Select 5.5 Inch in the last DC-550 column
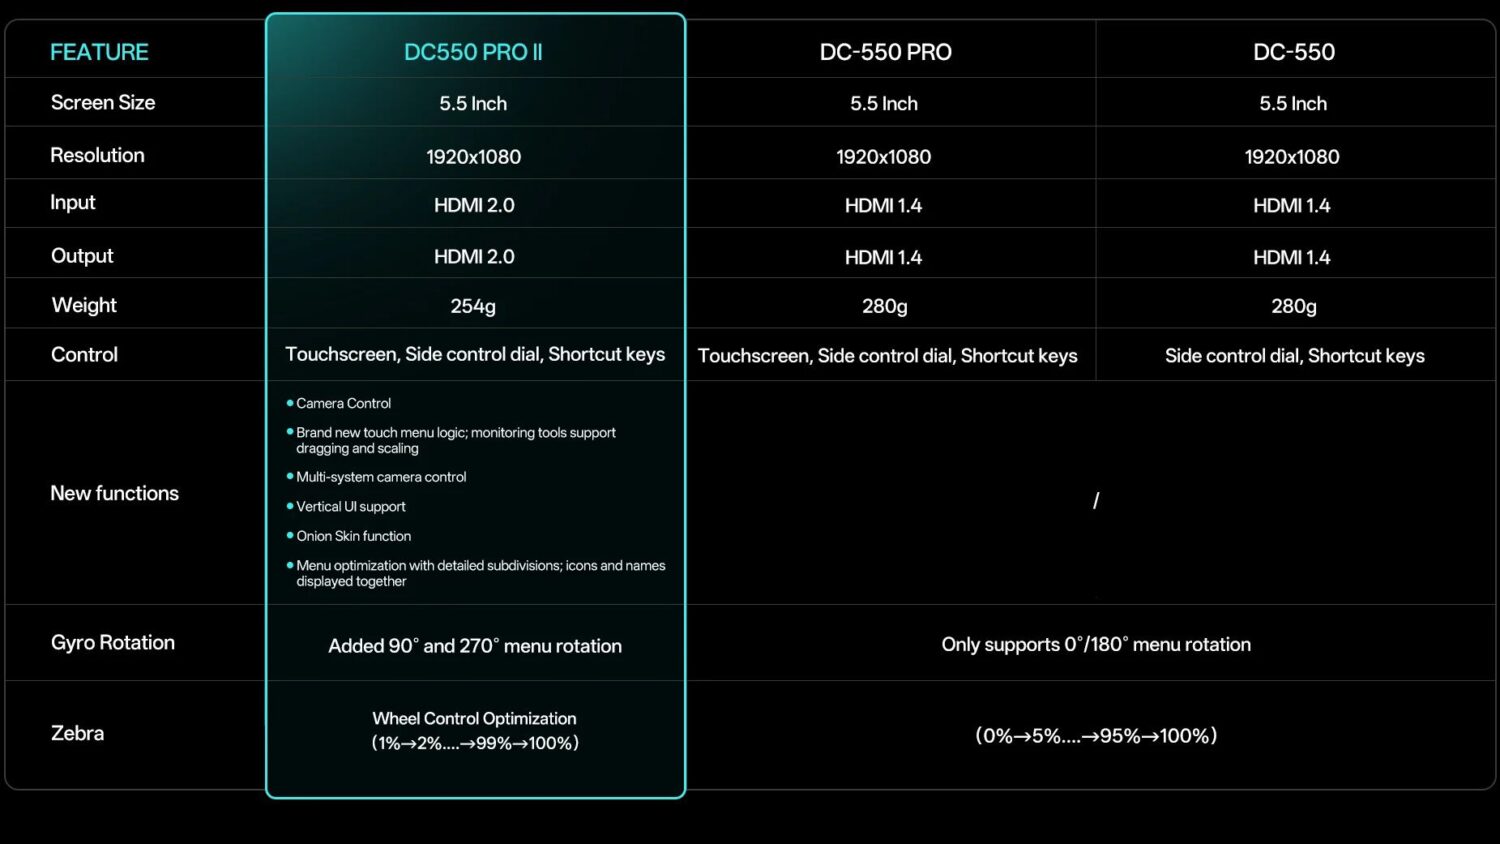Viewport: 1500px width, 844px height. click(x=1293, y=104)
